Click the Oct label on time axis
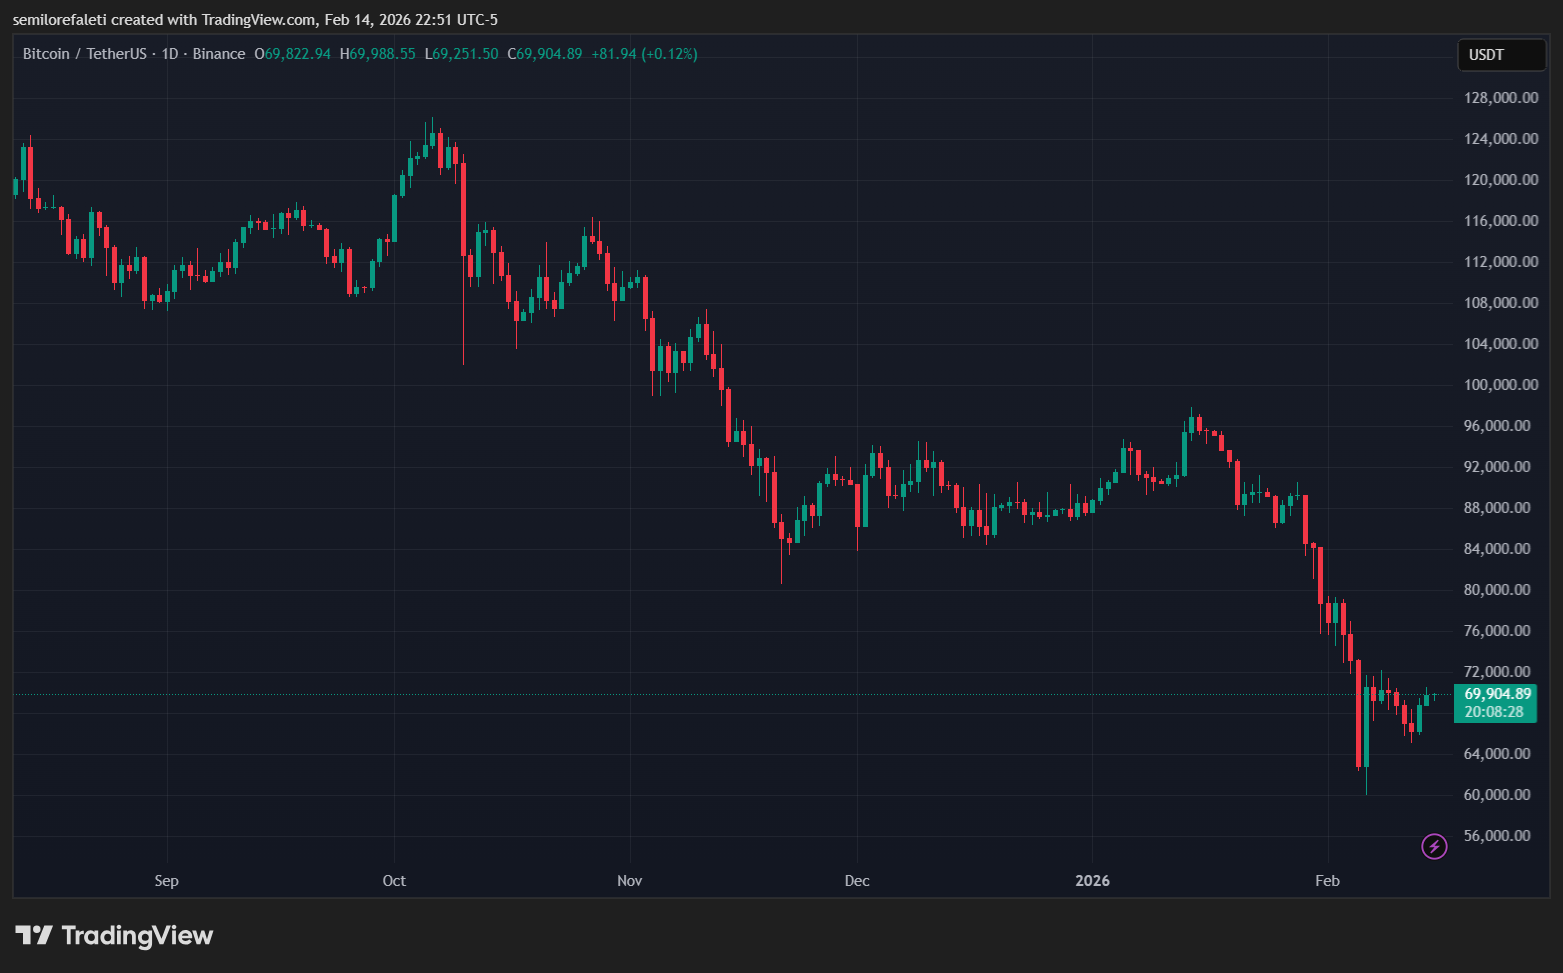The height and width of the screenshot is (973, 1563). [x=394, y=881]
